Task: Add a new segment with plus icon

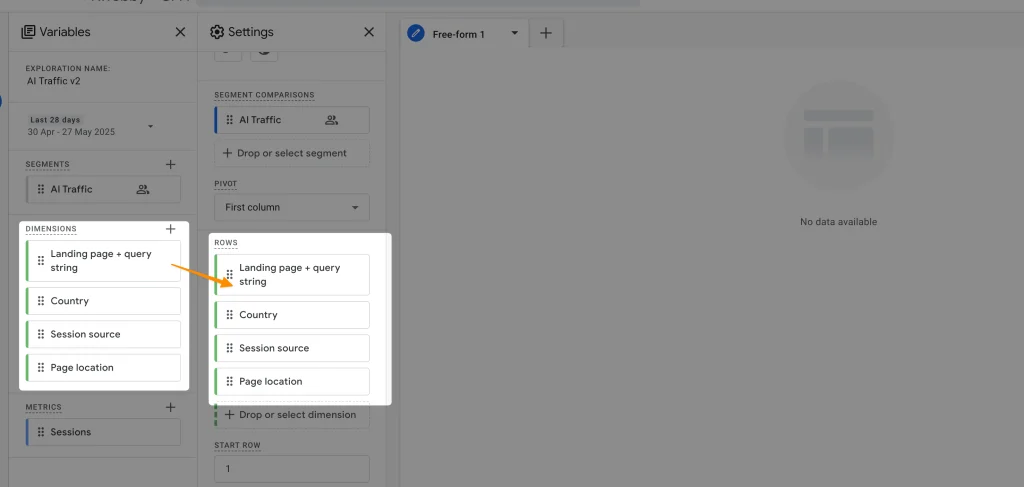Action: [170, 165]
